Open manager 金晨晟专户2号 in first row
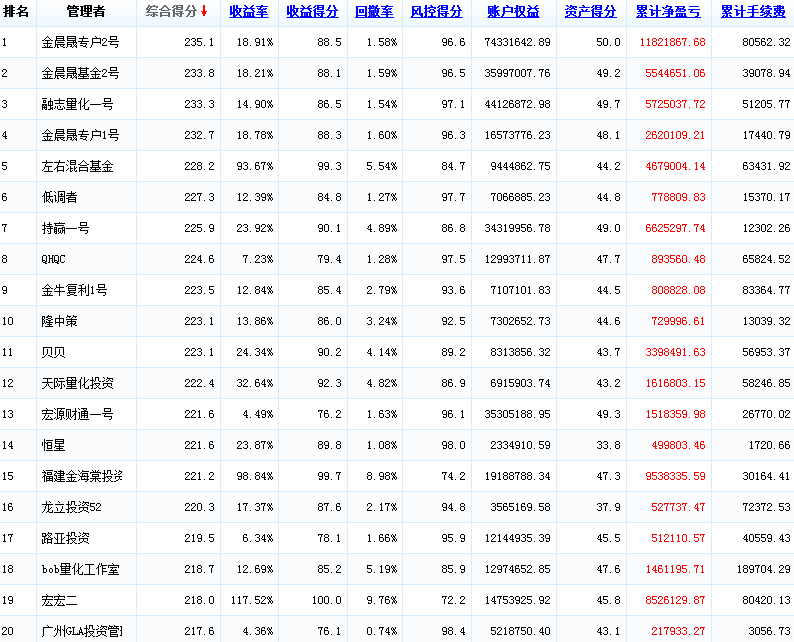Viewport: 794px width, 642px height. (80, 43)
